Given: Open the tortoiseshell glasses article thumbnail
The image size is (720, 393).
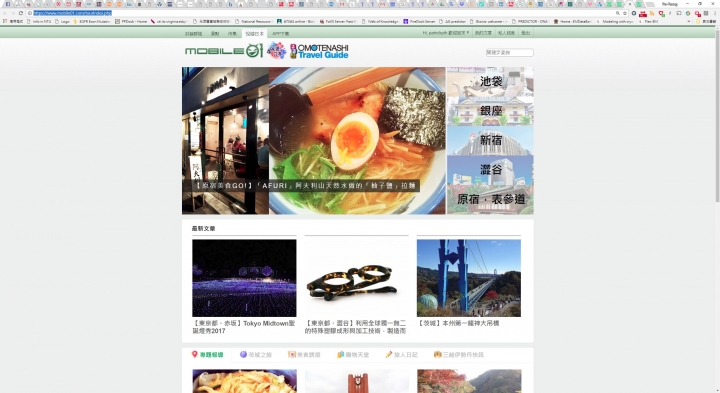Looking at the screenshot, I should click(356, 278).
